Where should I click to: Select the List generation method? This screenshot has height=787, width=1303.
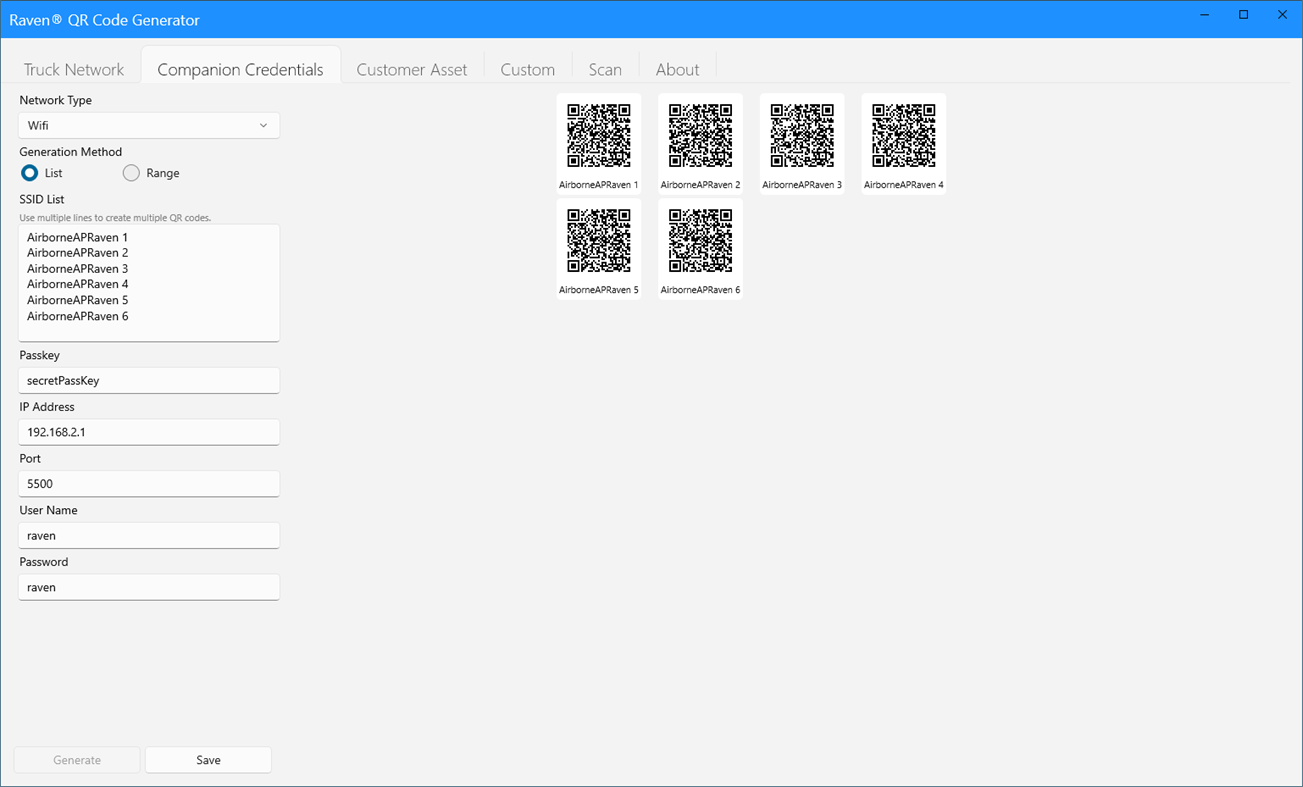[x=41, y=173]
